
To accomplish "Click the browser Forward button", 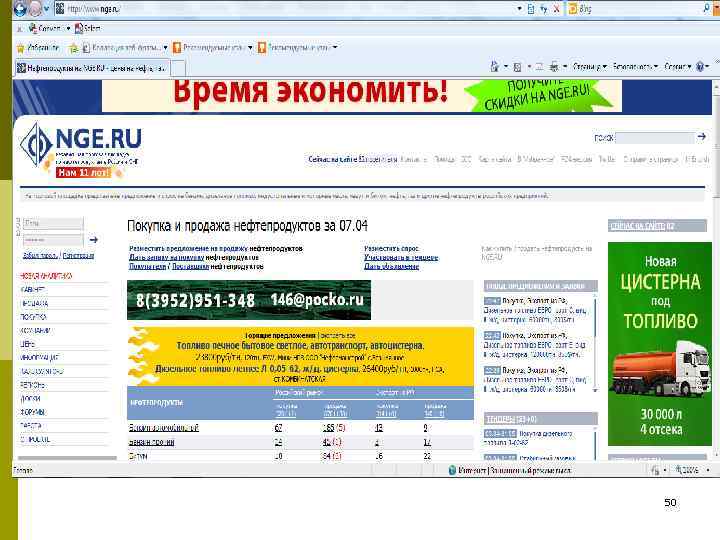I will 36,8.
